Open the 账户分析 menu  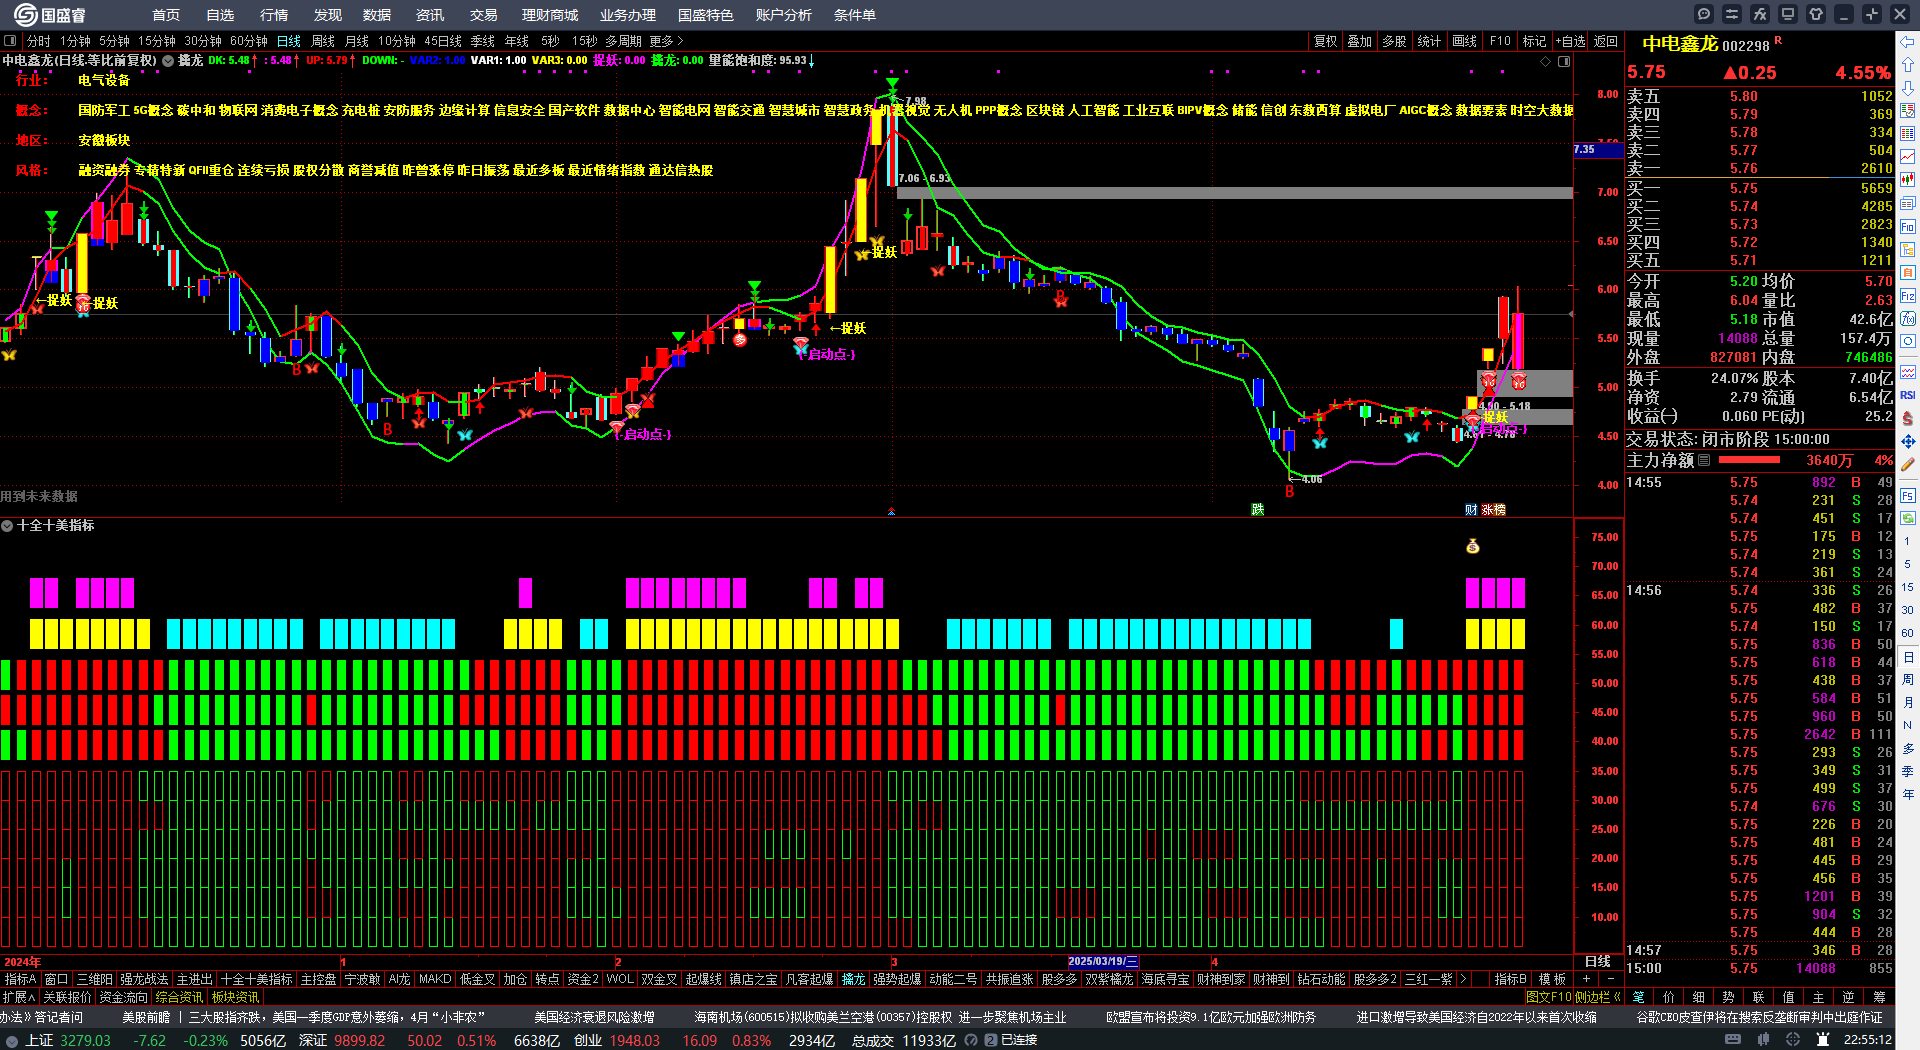coord(784,15)
